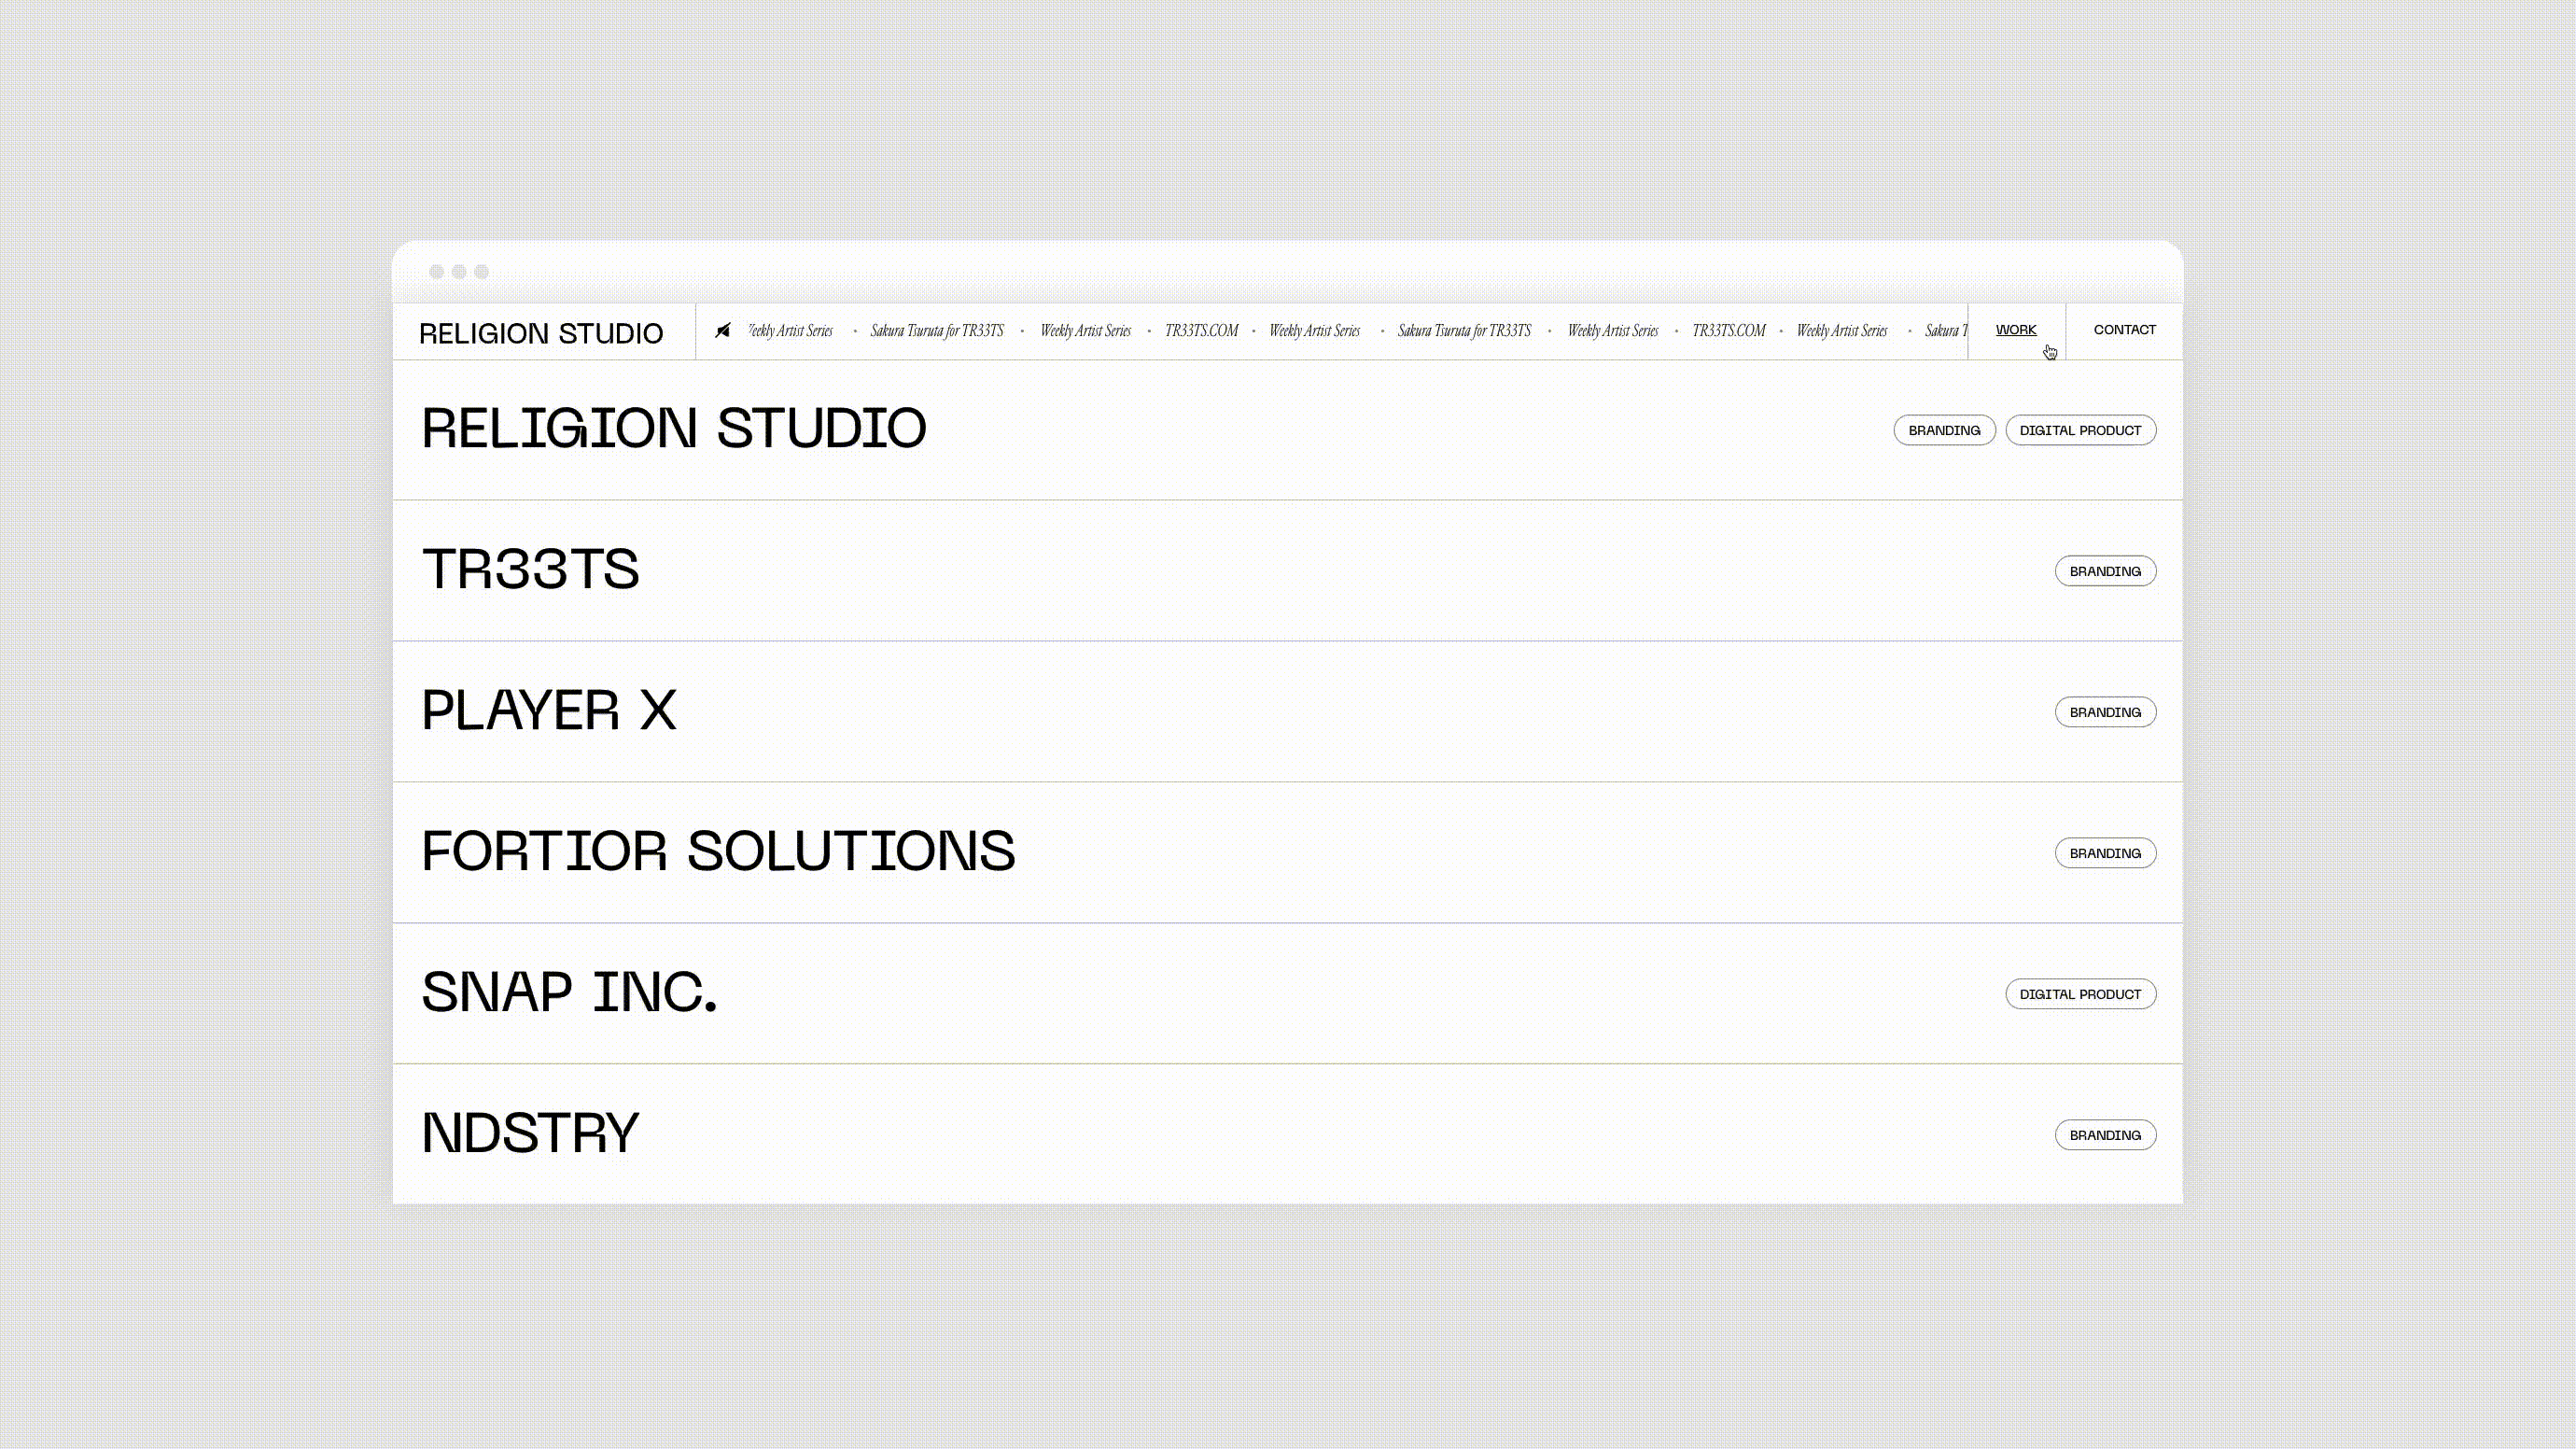Open the Religion Studio project row title

click(x=674, y=429)
